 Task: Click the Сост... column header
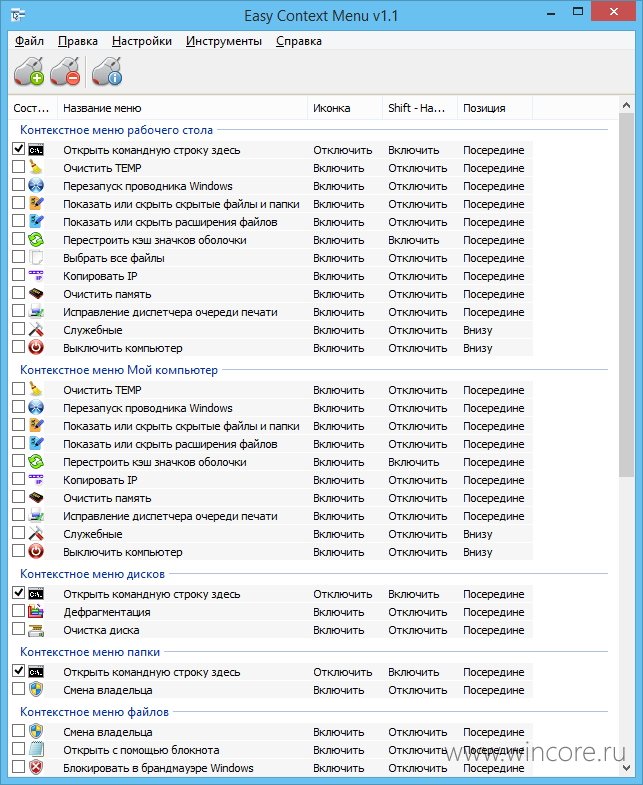tap(33, 108)
